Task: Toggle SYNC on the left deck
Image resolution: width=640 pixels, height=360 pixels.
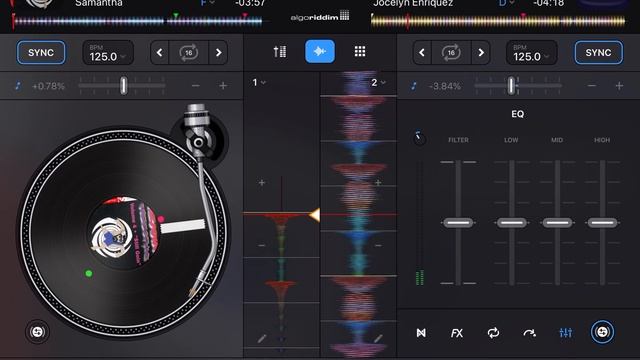Action: coord(41,53)
